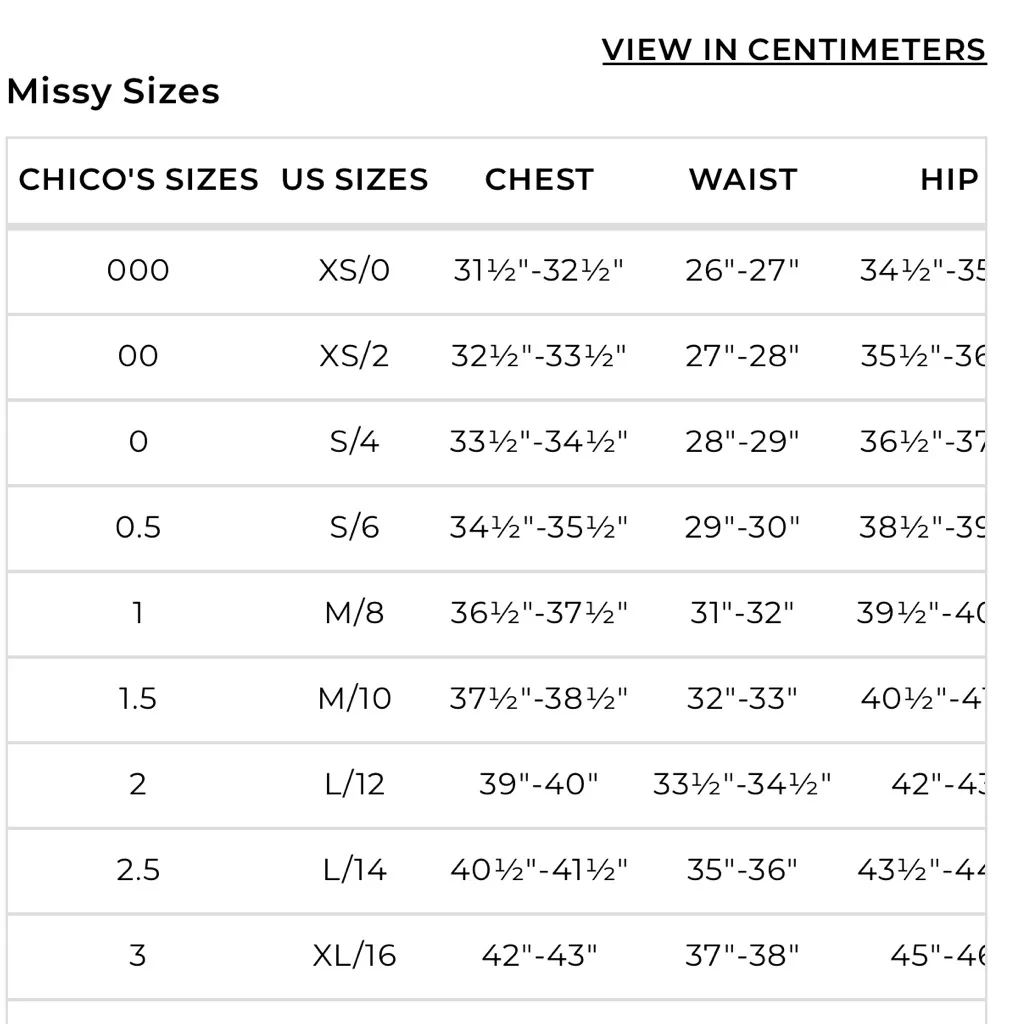Image resolution: width=1025 pixels, height=1025 pixels.
Task: Select the XS/2 US size cell
Action: click(354, 356)
